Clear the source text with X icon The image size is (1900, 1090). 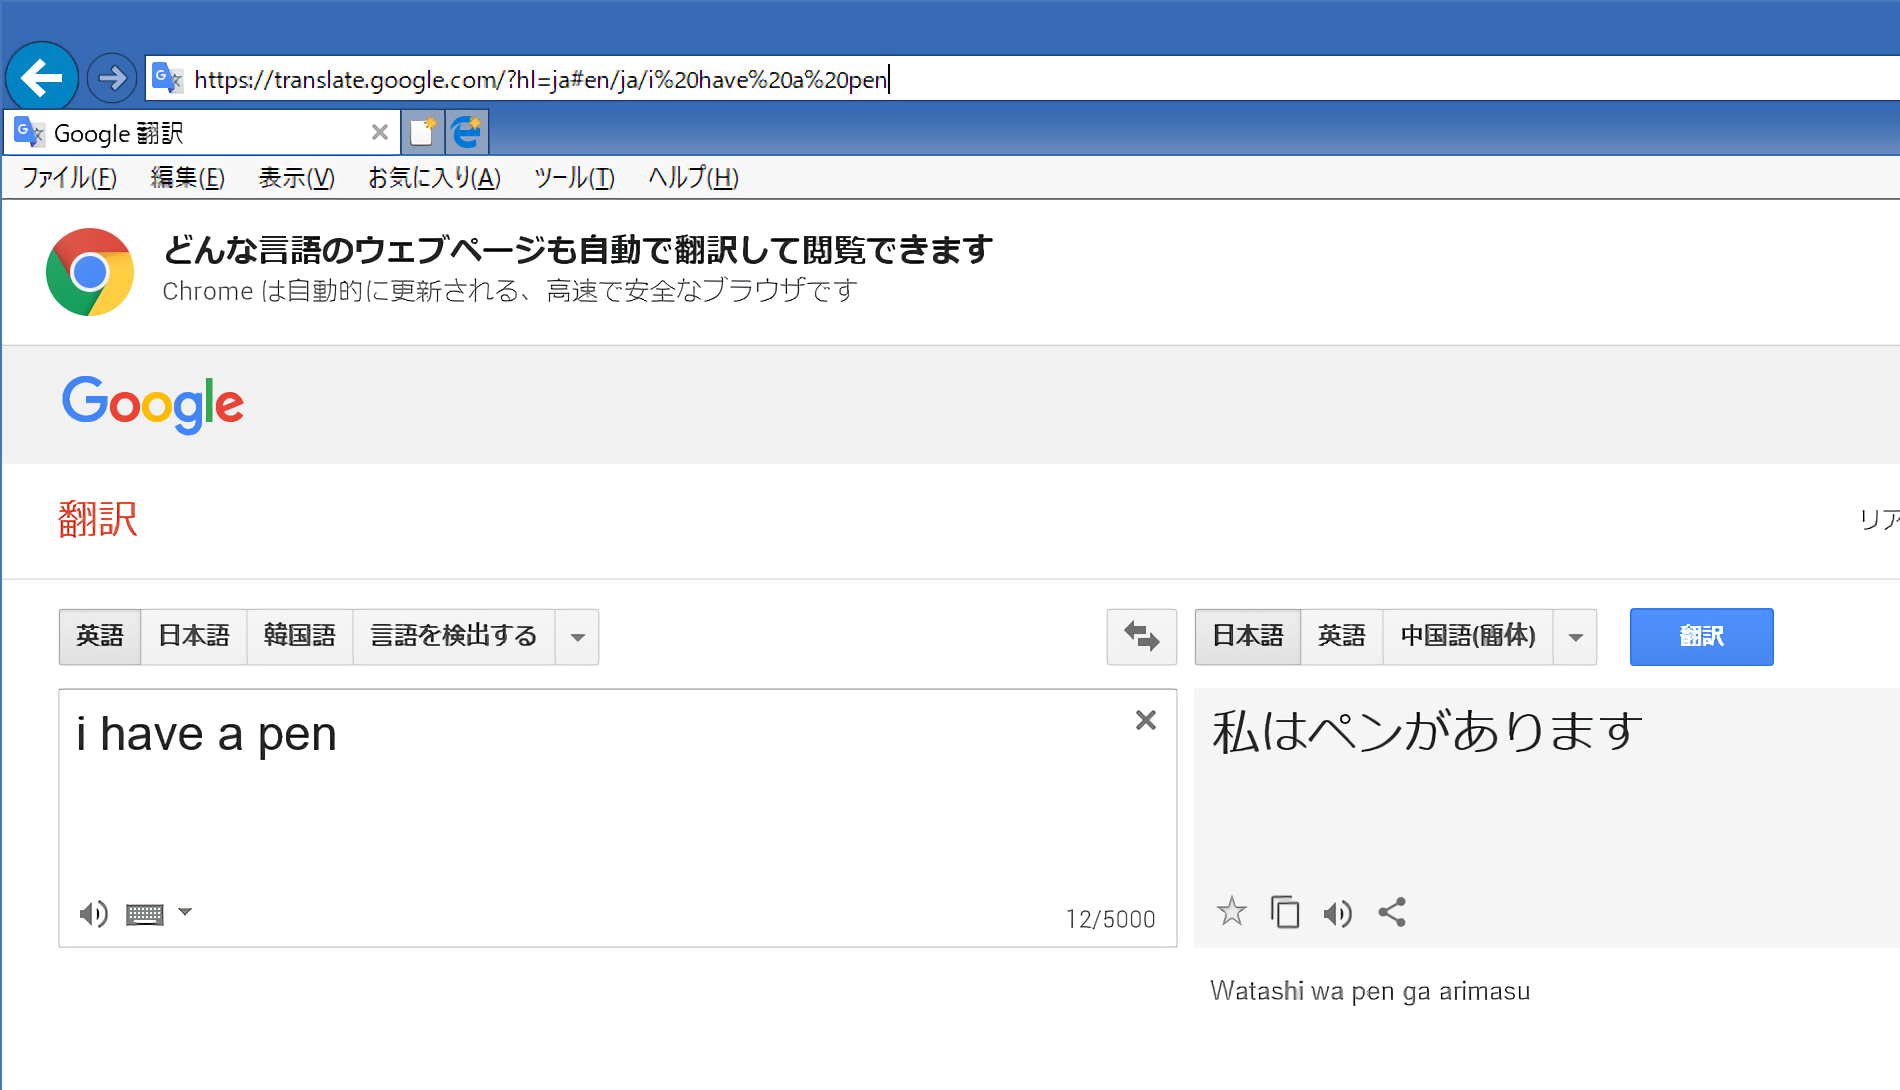(x=1146, y=720)
